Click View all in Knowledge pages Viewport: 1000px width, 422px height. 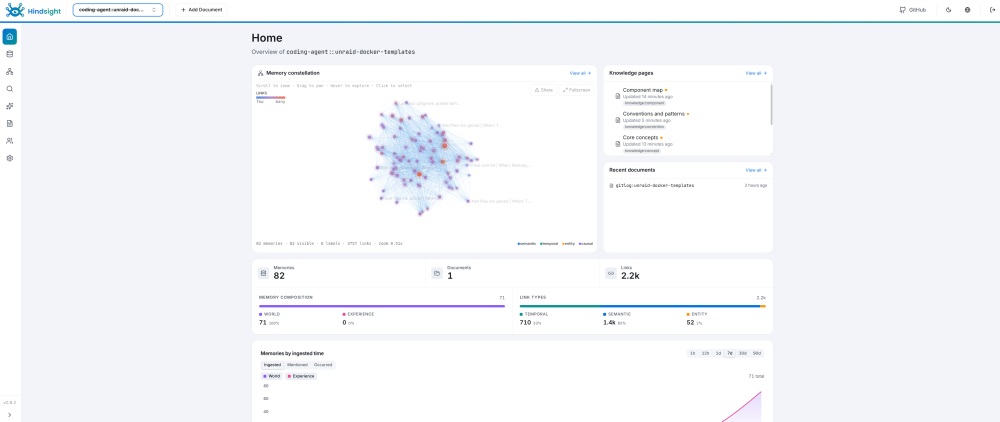point(756,73)
